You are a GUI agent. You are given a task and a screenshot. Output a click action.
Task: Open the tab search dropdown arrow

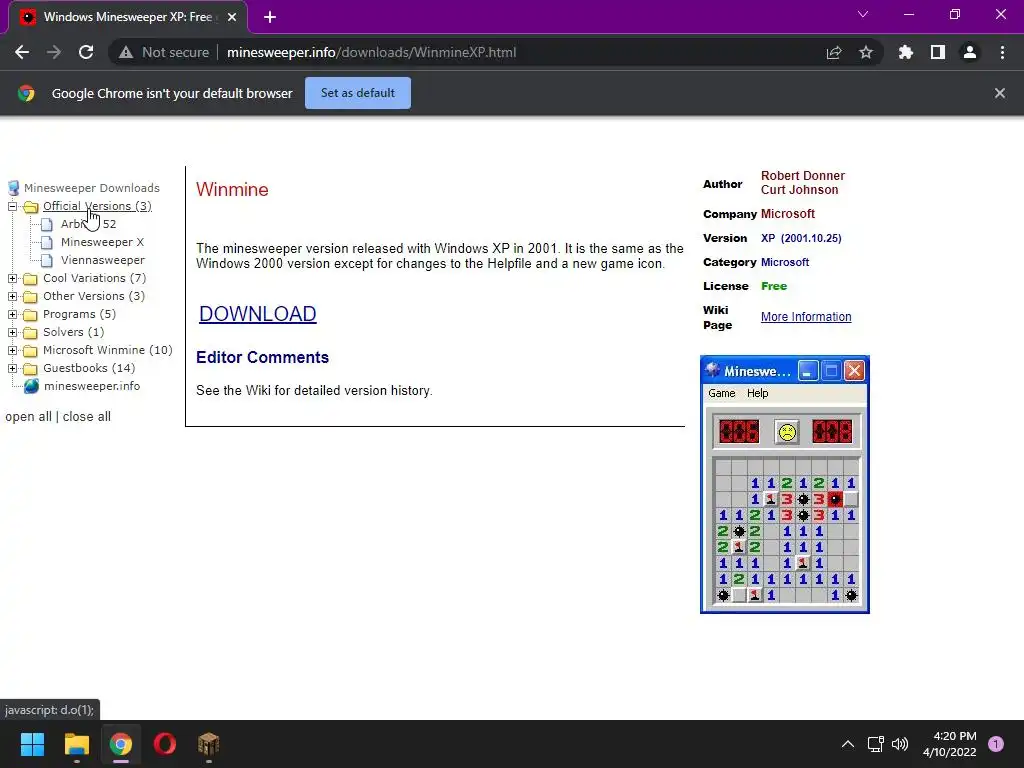863,14
